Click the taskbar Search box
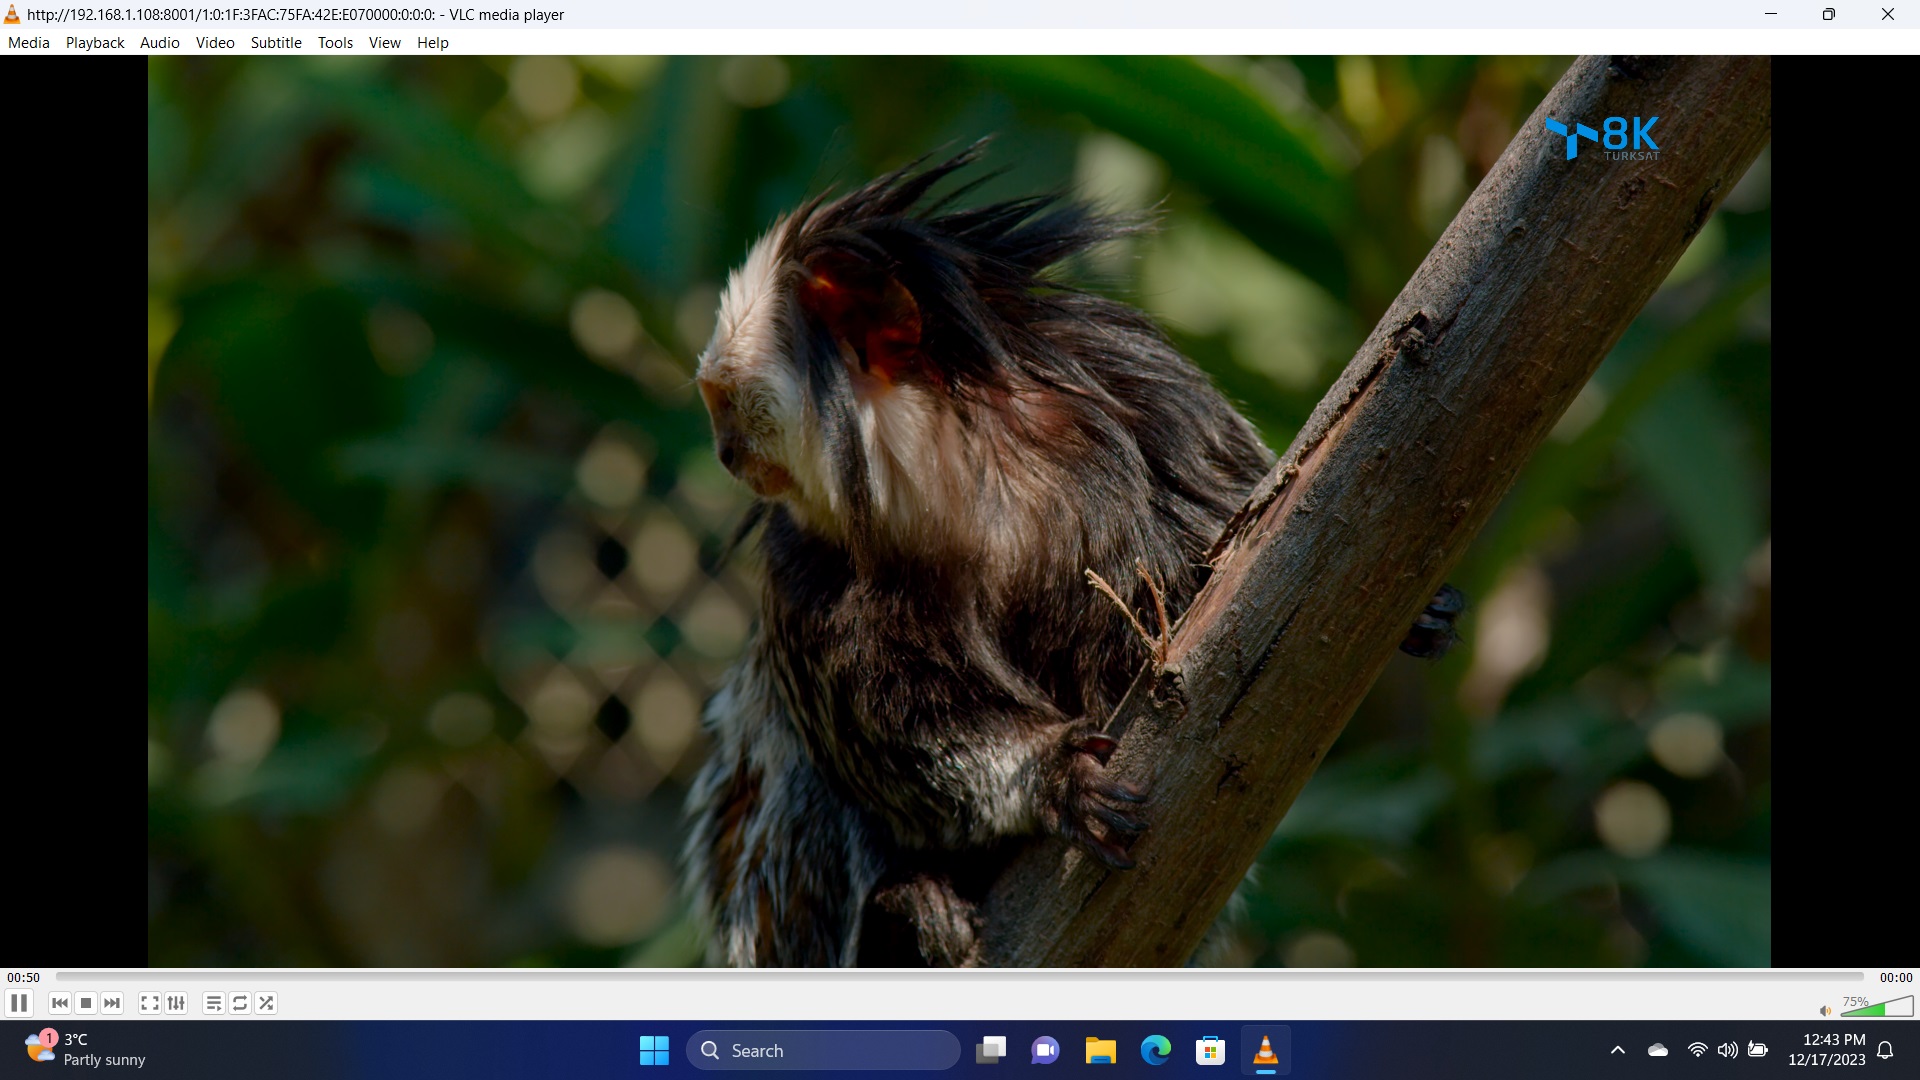 tap(822, 1050)
